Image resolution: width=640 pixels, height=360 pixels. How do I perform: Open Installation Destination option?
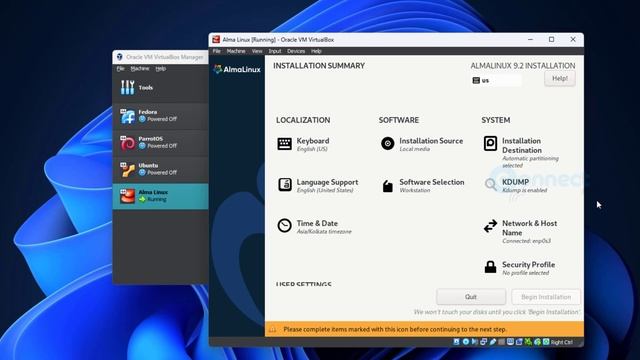pos(521,152)
